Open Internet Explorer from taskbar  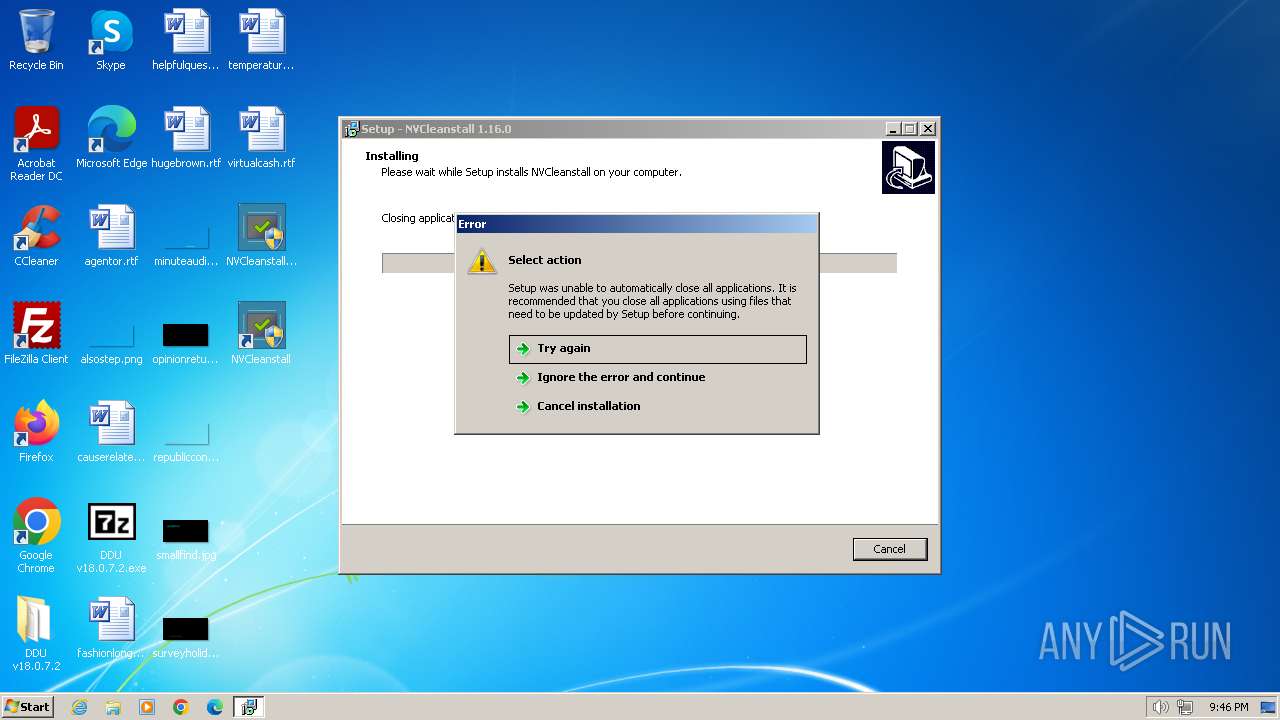click(79, 707)
